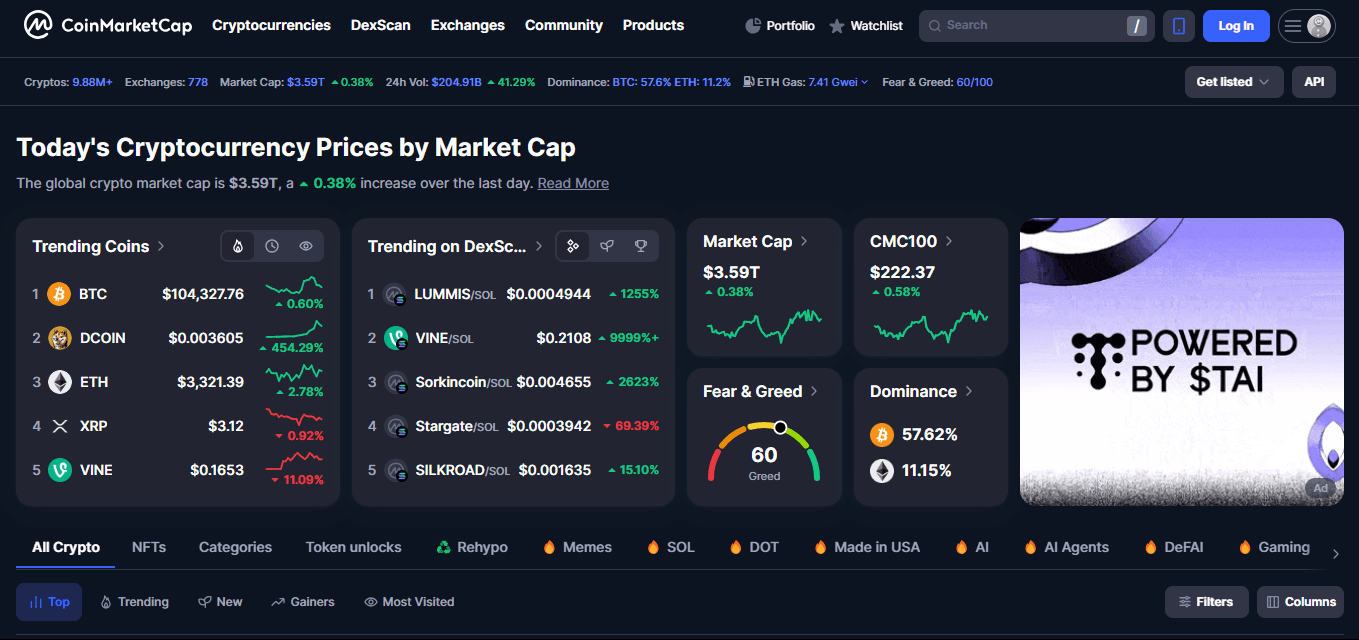This screenshot has width=1359, height=640.
Task: Select the Most Visited filter pill
Action: click(x=409, y=602)
